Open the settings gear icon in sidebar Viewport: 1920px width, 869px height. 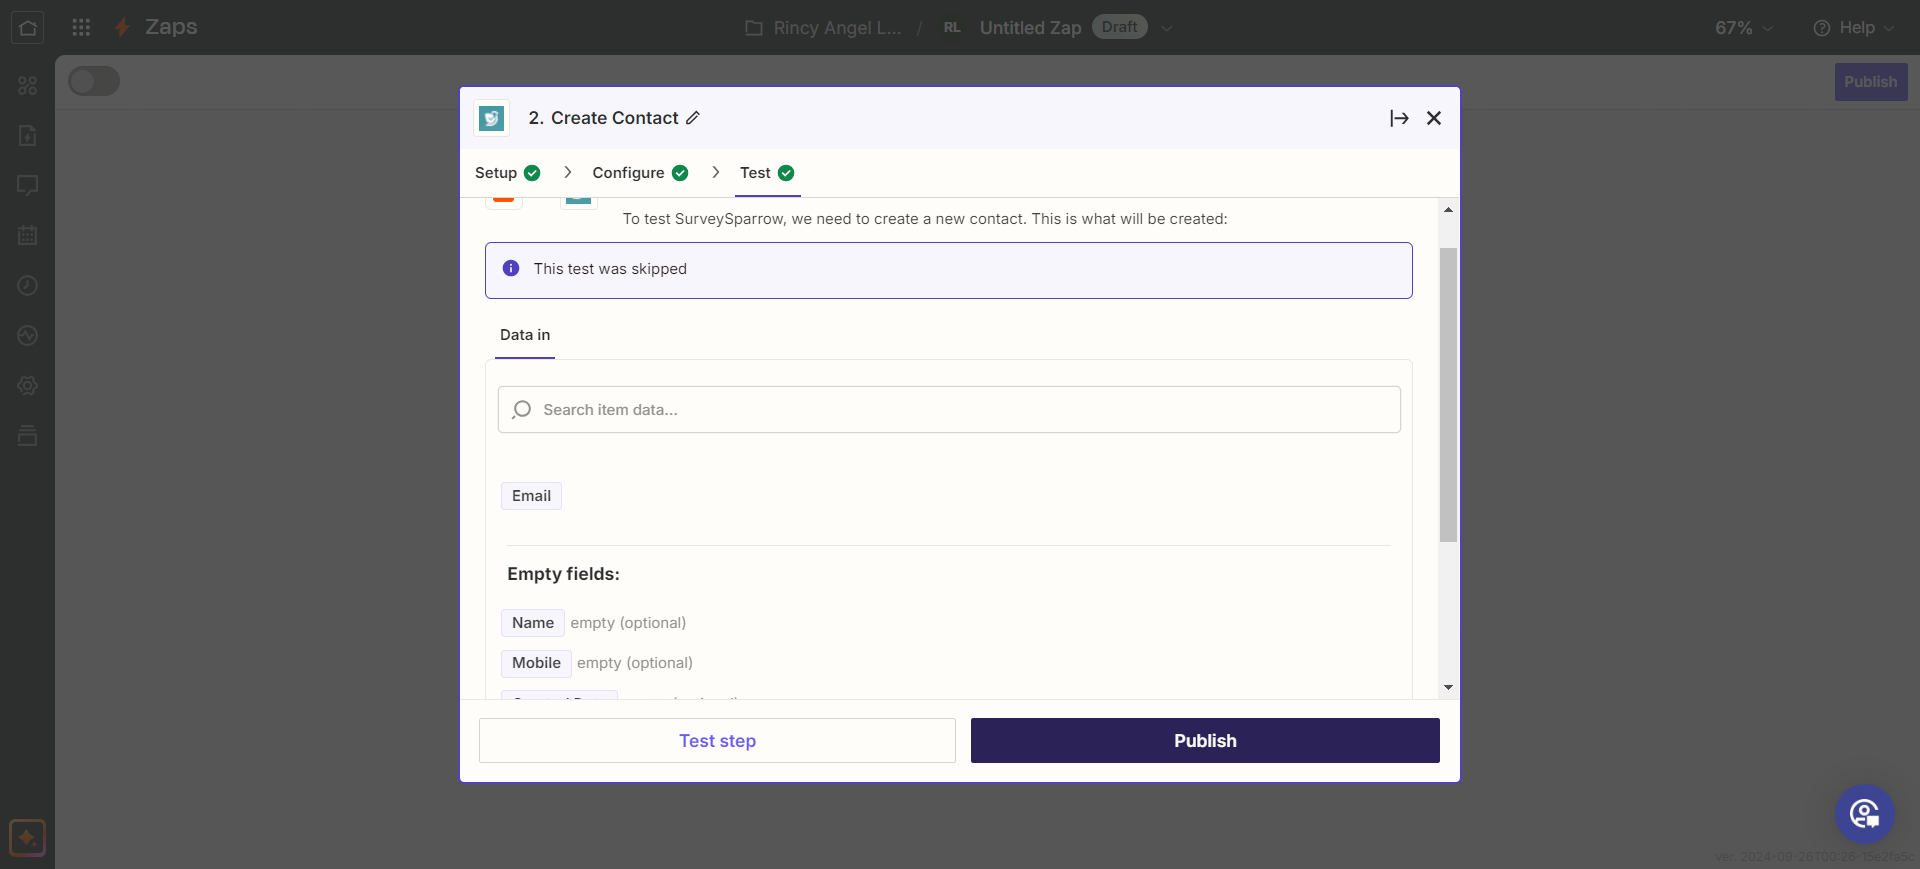click(x=27, y=385)
